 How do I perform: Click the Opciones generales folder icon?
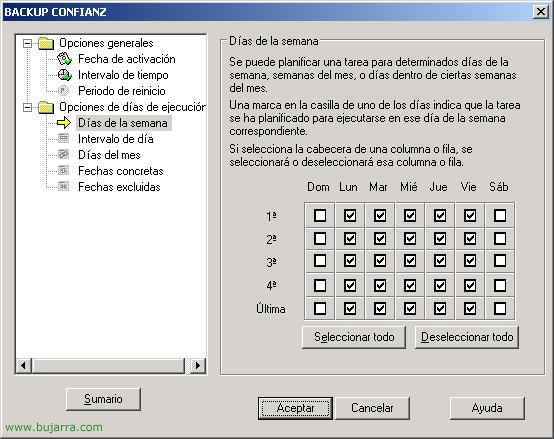tap(46, 43)
